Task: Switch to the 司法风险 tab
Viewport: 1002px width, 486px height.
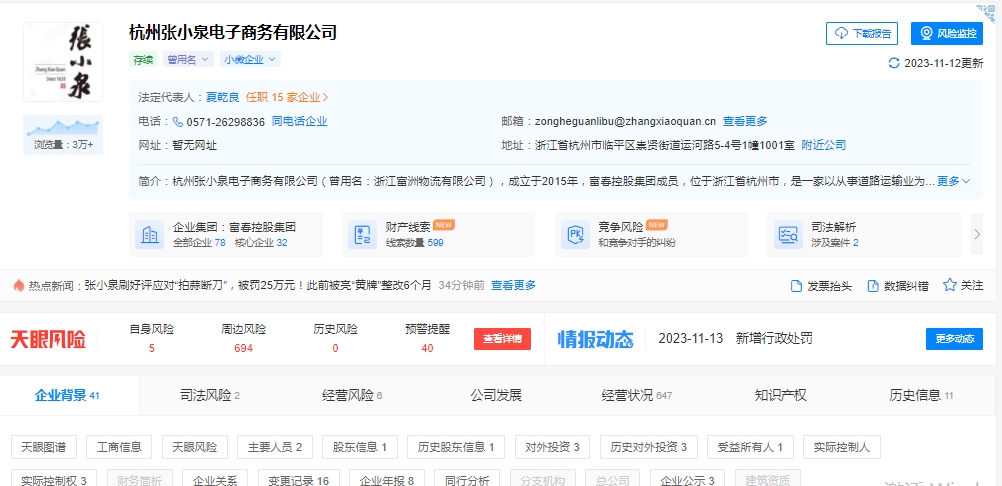Action: tap(210, 395)
